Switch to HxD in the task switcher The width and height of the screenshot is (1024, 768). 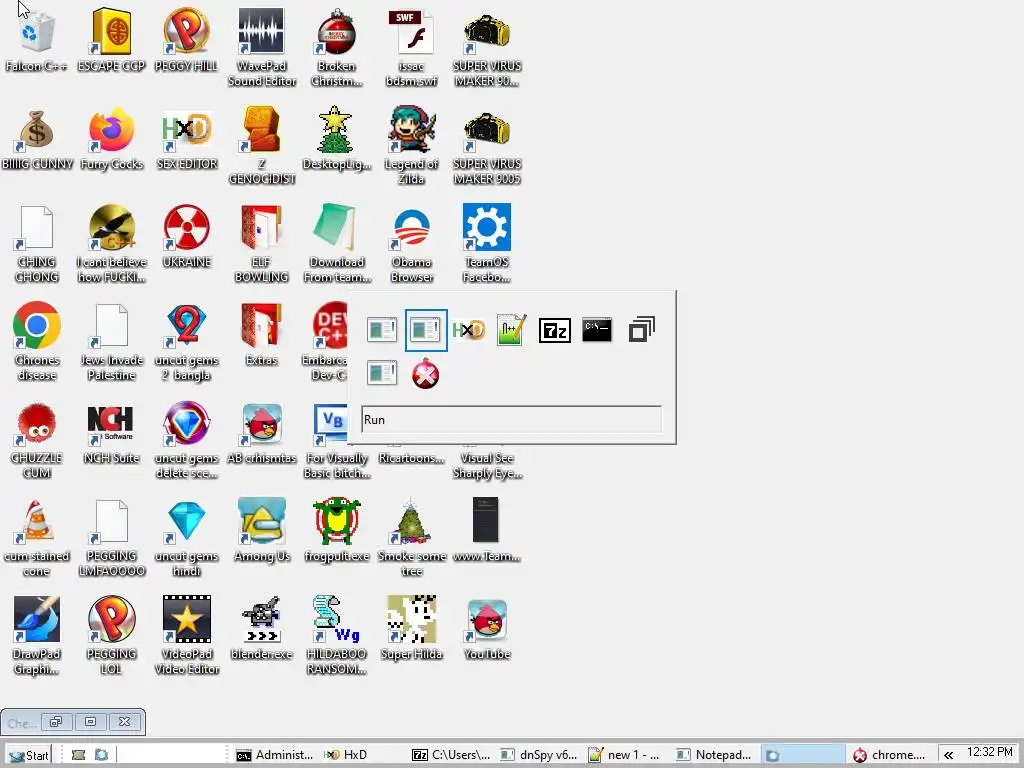coord(468,330)
